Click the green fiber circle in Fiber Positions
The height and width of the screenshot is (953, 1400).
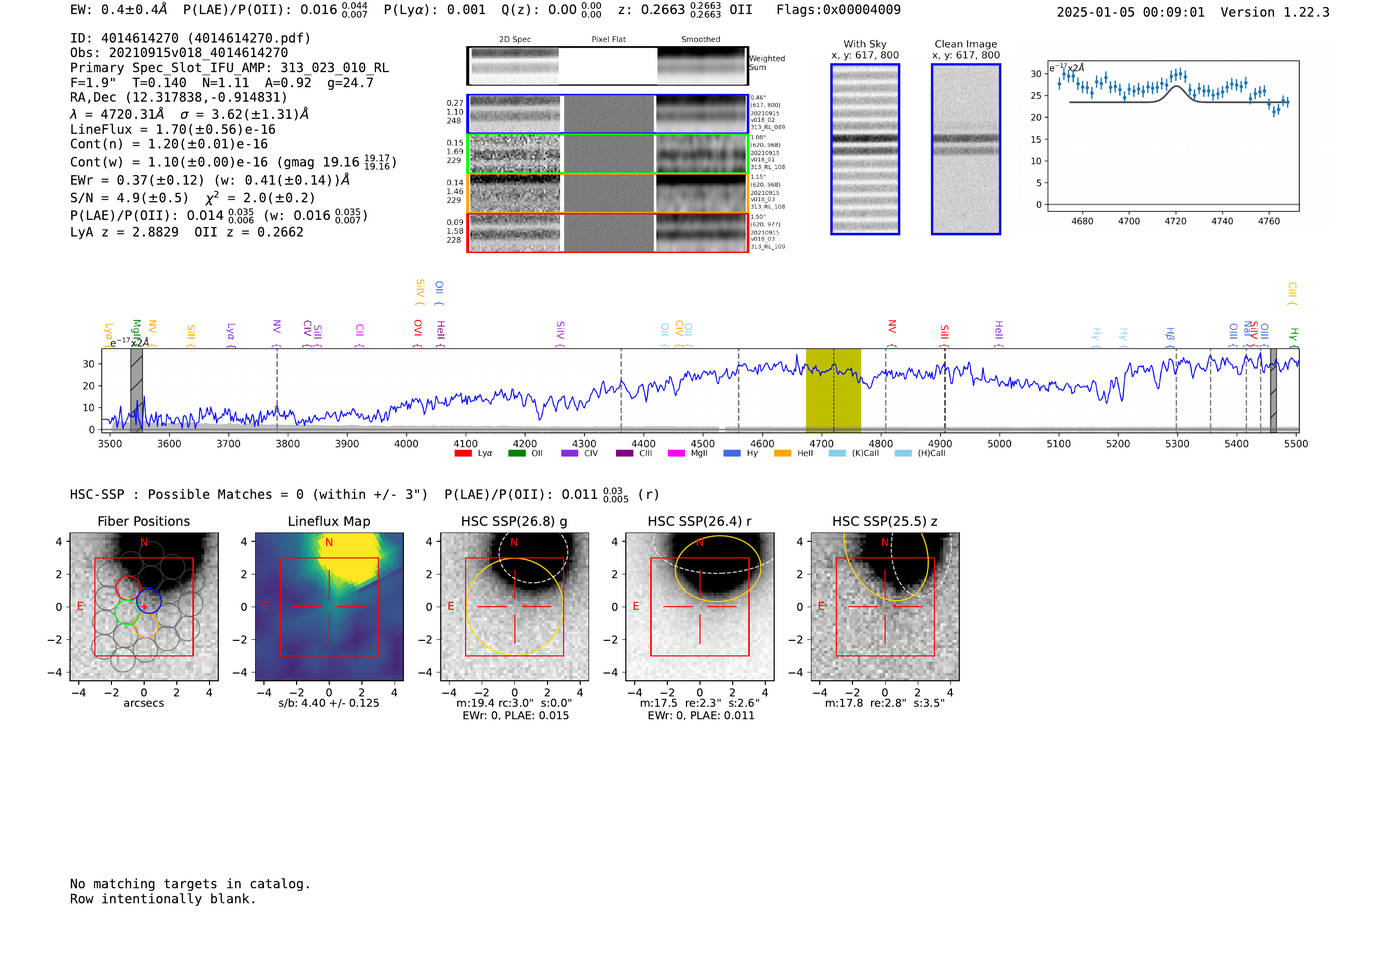pos(127,612)
